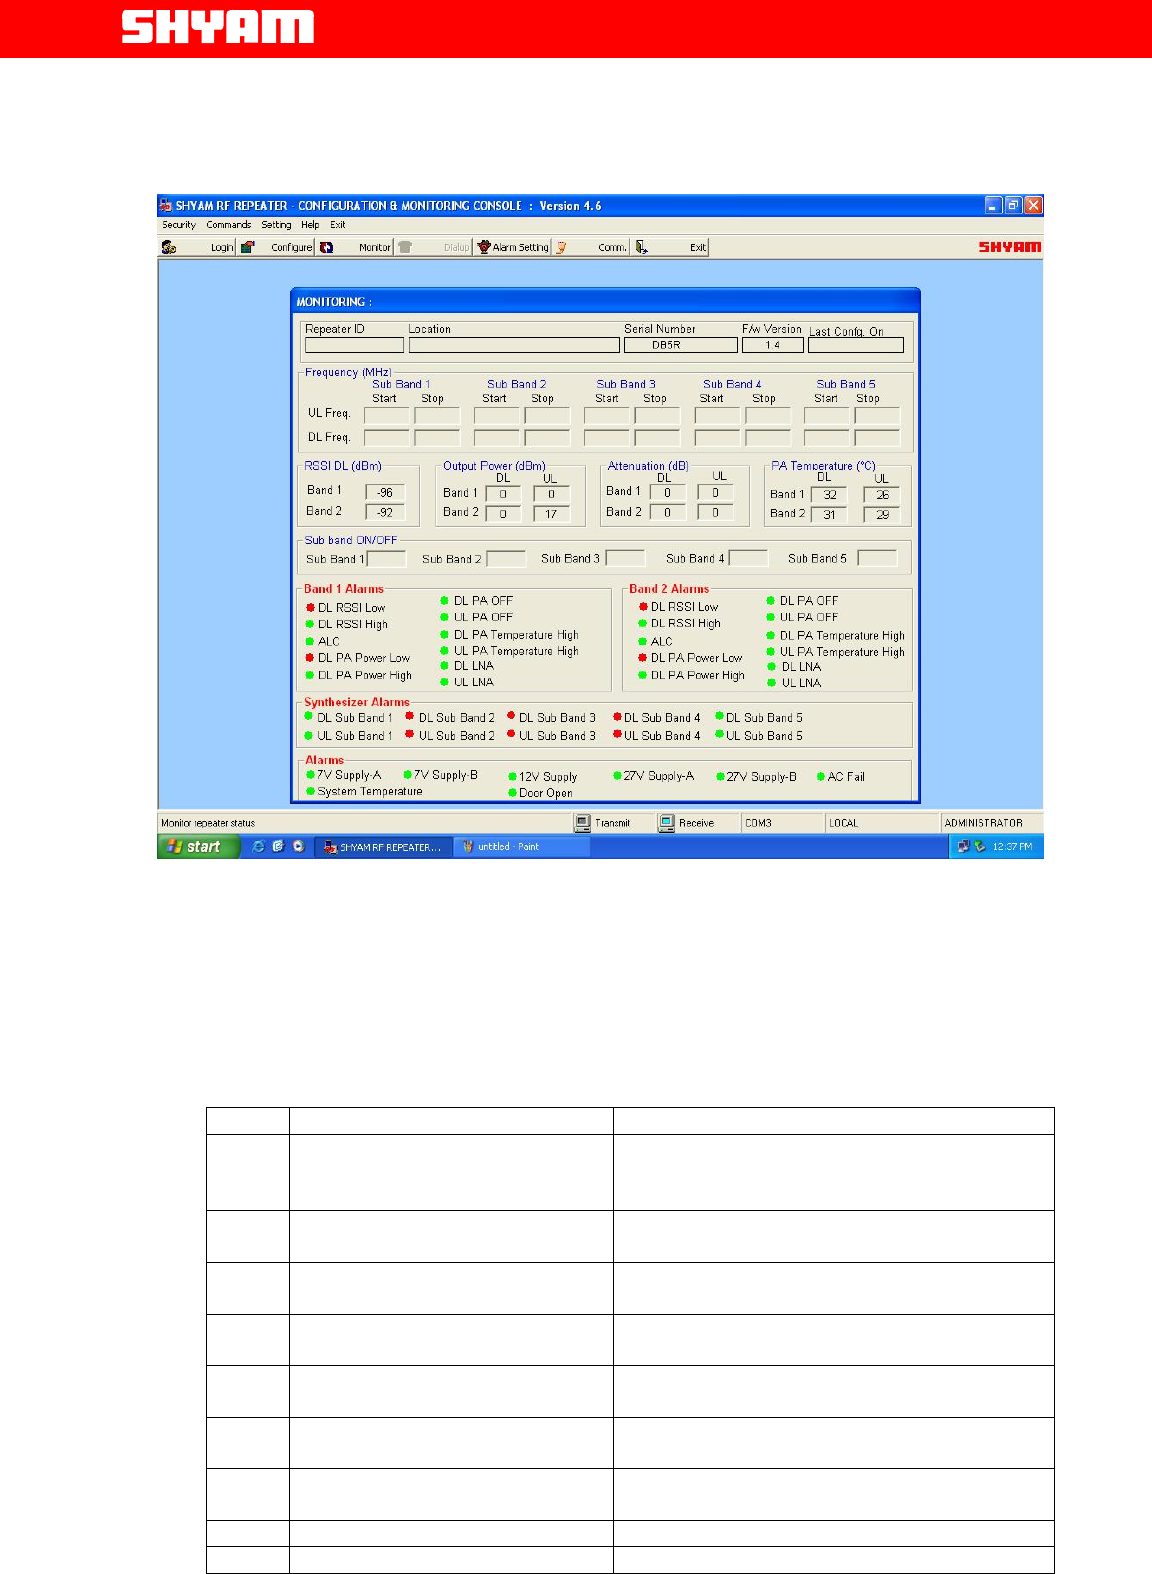Viewport: 1152px width, 1574px height.
Task: Click the Sub Band 1 UL Freq. Start field
Action: tap(387, 415)
